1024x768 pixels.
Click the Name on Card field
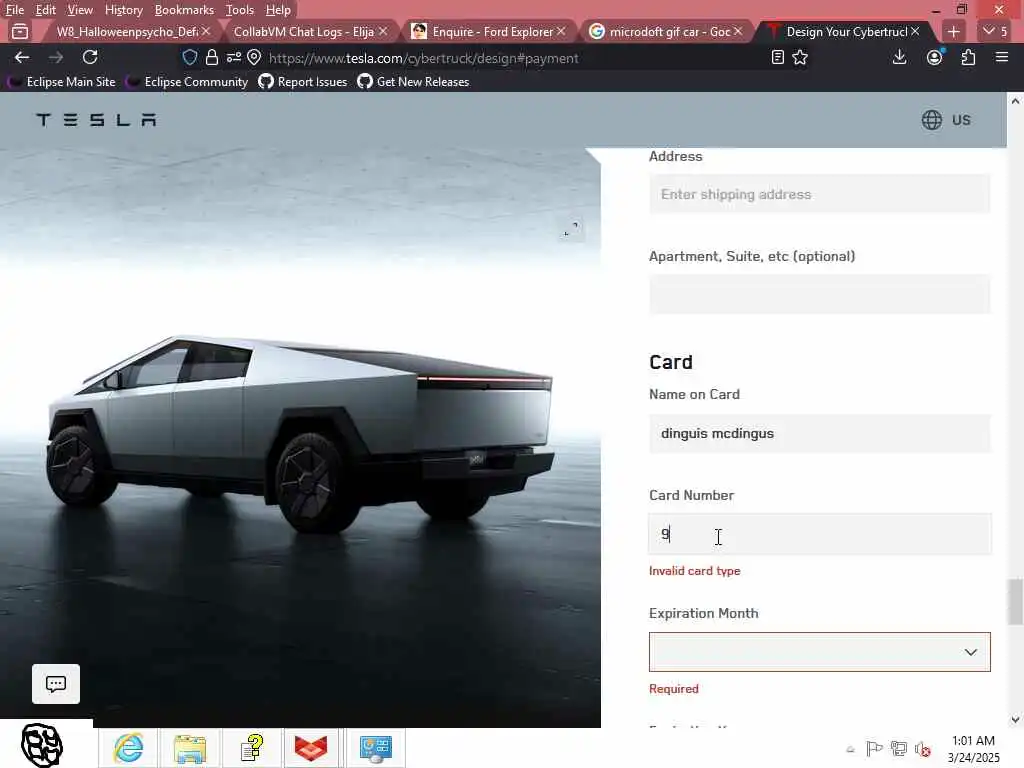820,433
